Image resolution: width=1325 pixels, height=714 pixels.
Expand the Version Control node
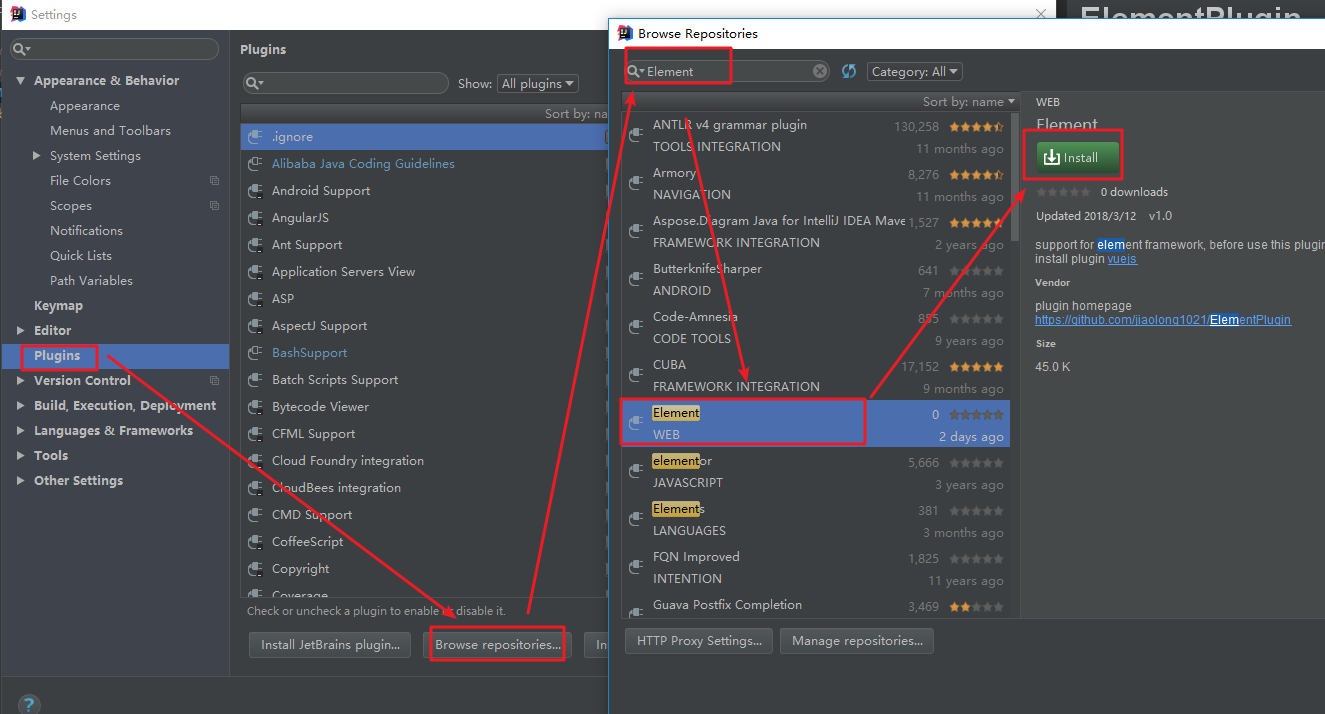click(x=21, y=380)
